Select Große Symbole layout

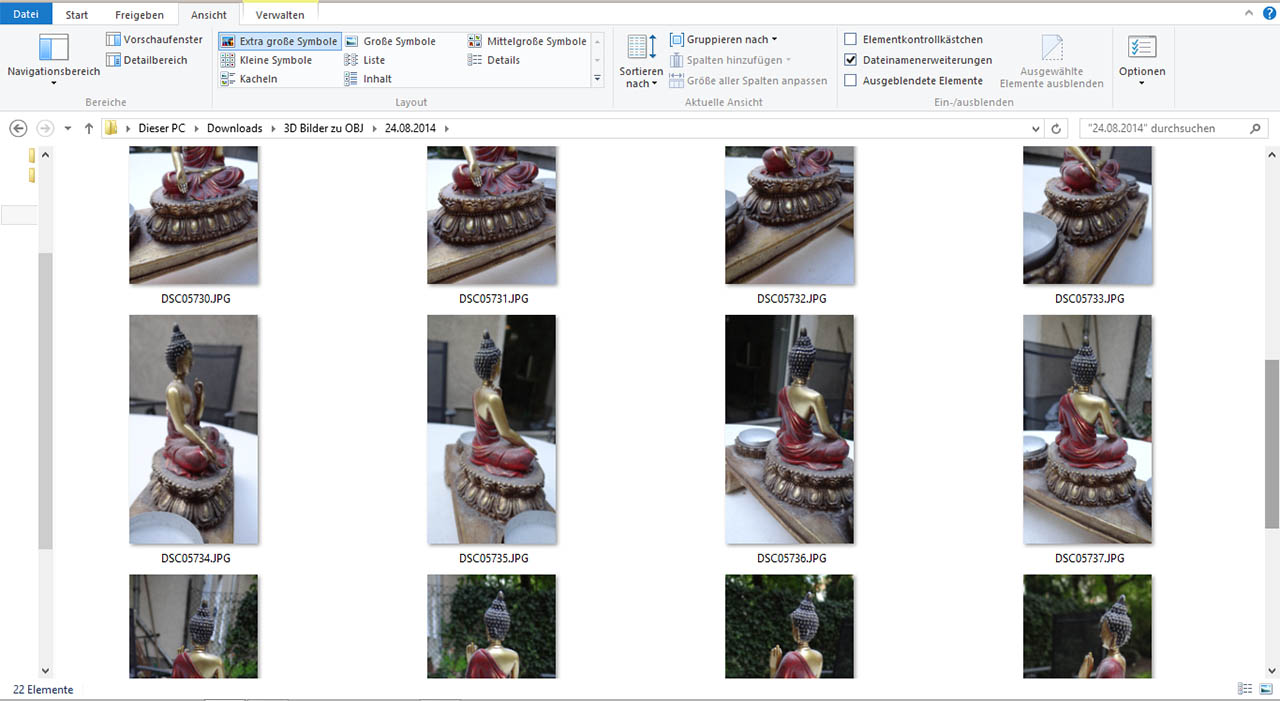pyautogui.click(x=390, y=41)
